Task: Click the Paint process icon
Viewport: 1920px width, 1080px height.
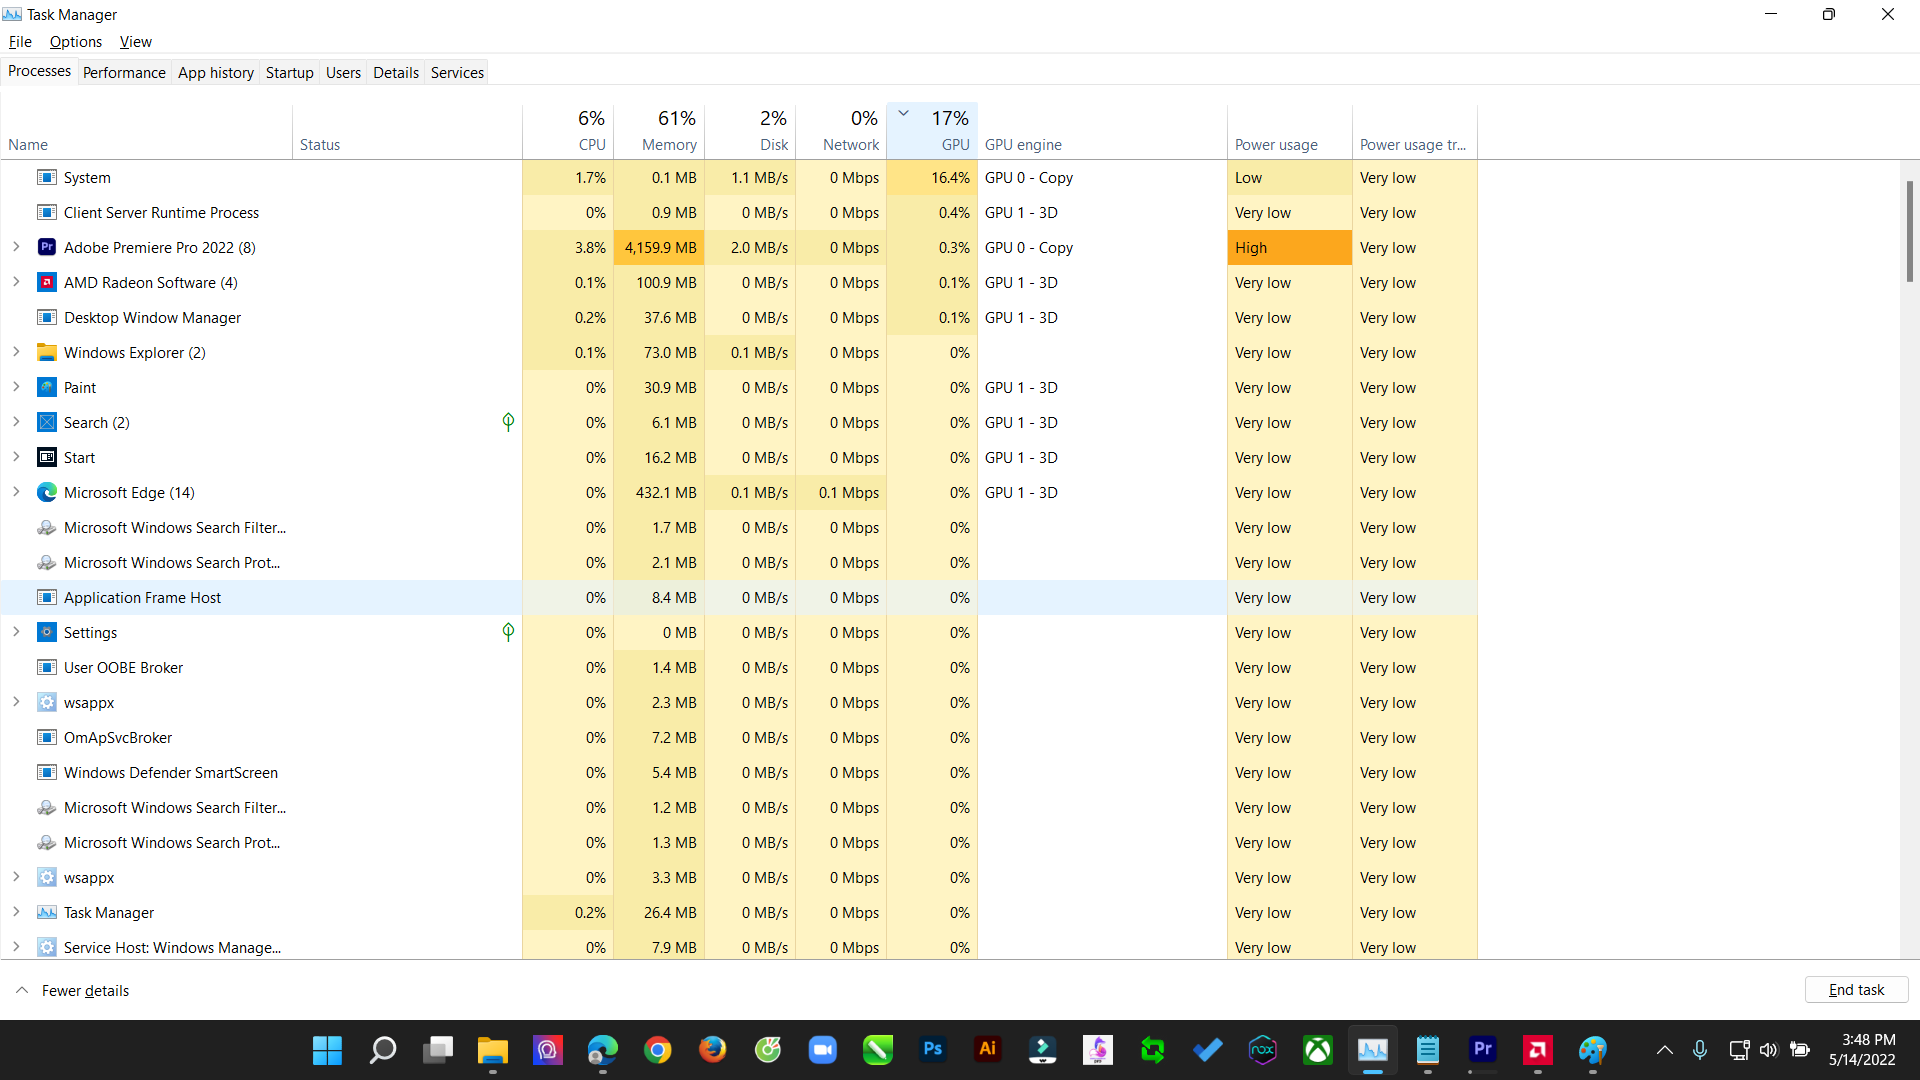Action: 46,387
